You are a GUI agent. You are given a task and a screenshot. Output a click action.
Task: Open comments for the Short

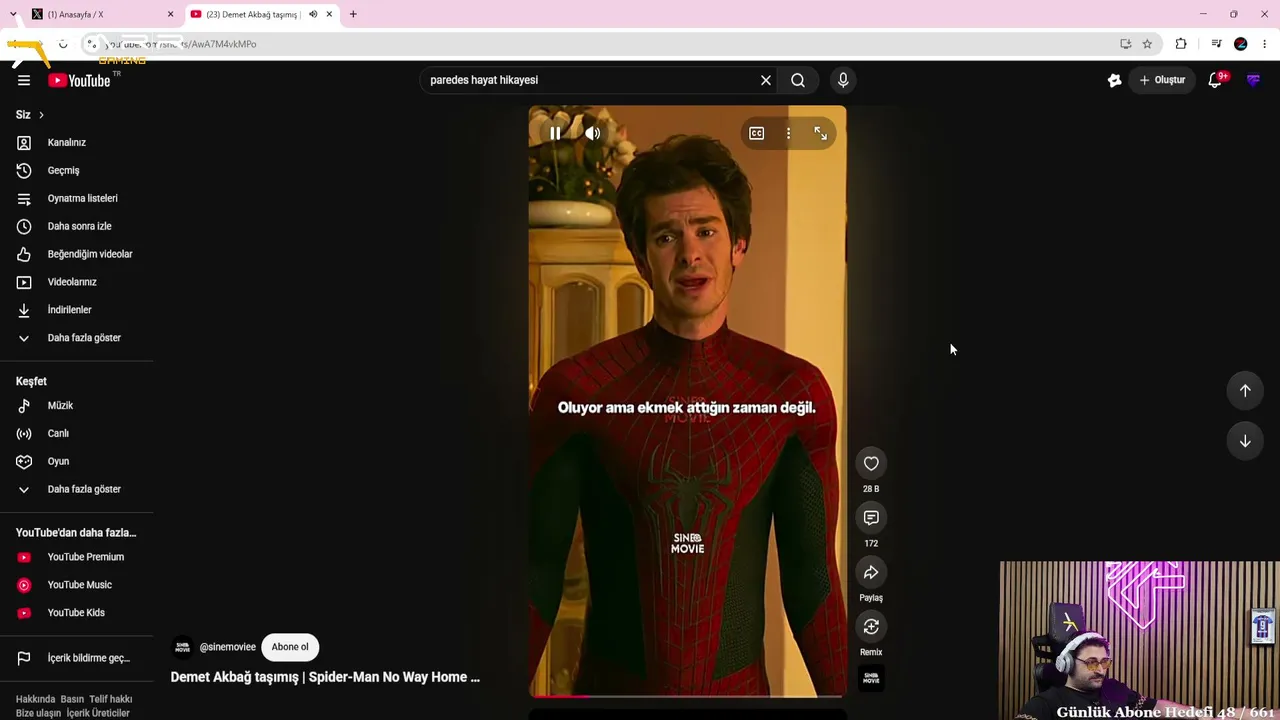(x=871, y=518)
